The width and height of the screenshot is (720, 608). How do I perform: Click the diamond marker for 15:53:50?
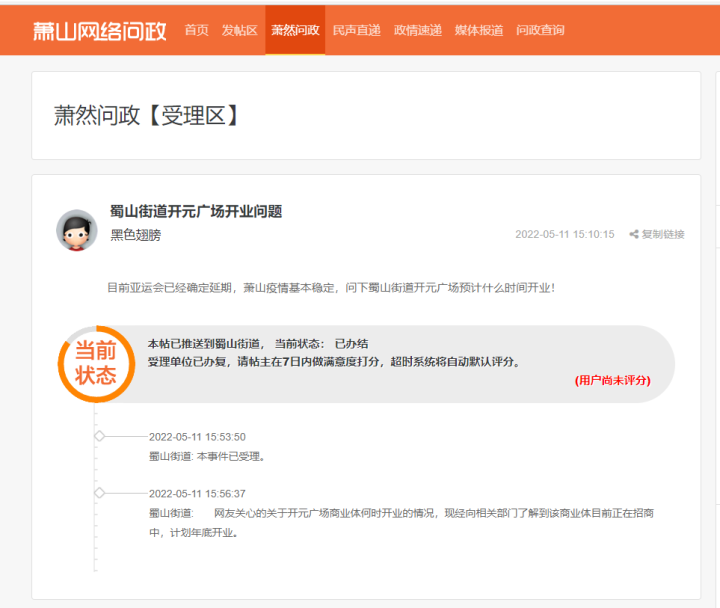99,436
